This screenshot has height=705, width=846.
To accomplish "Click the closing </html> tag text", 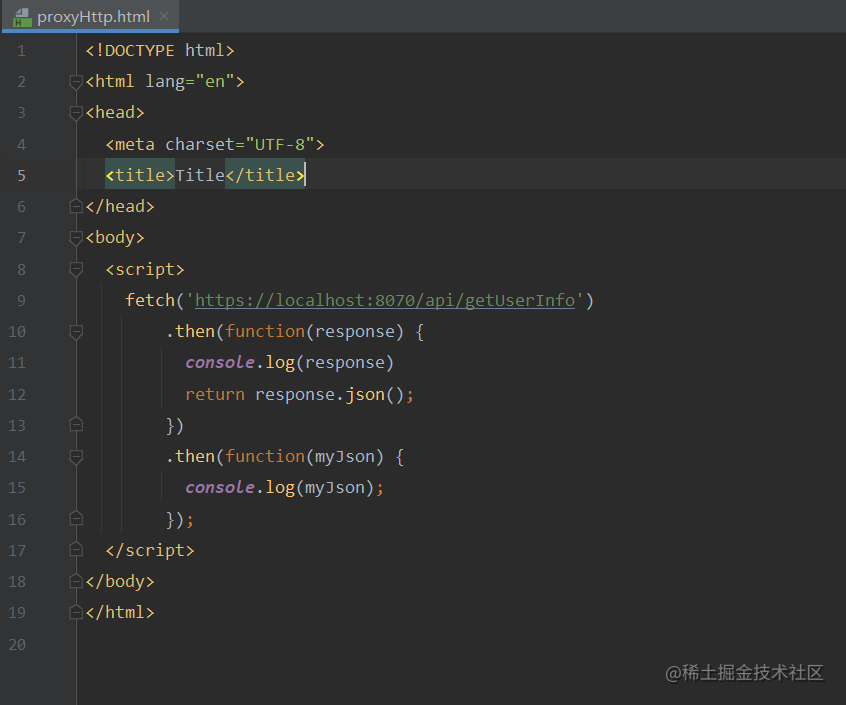I will pyautogui.click(x=120, y=612).
